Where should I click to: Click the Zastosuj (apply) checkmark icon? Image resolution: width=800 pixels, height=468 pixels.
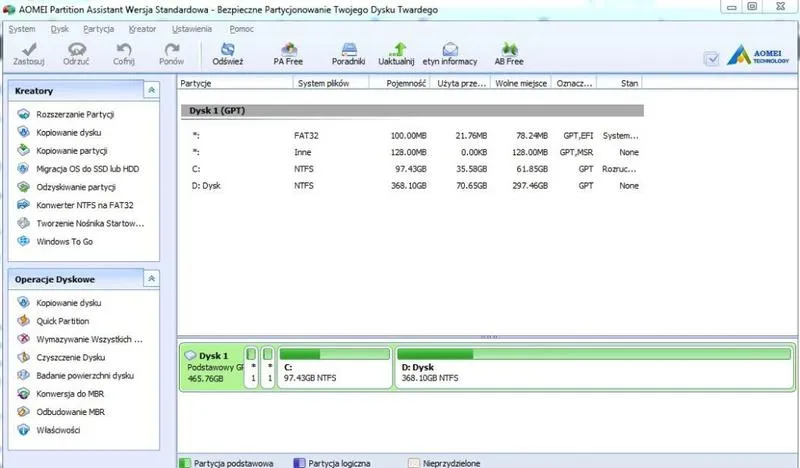tap(29, 49)
